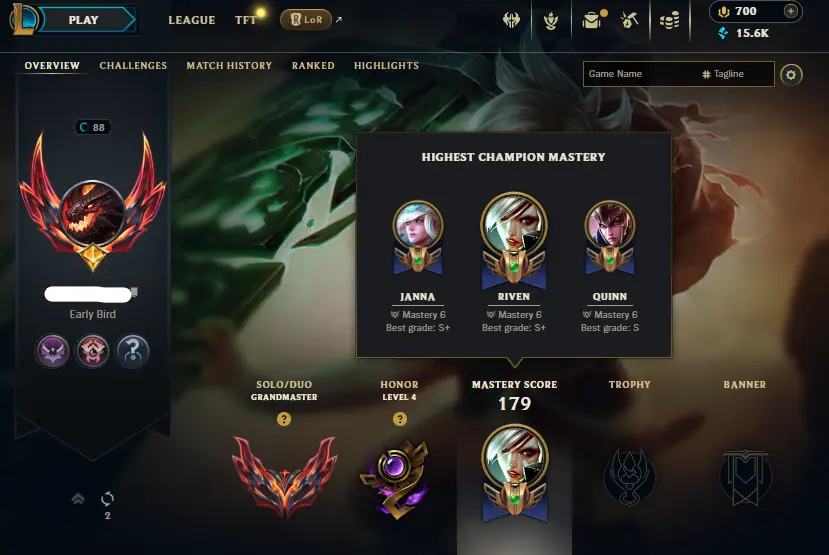Click the Game Name search field
This screenshot has height=555, width=829.
point(678,74)
